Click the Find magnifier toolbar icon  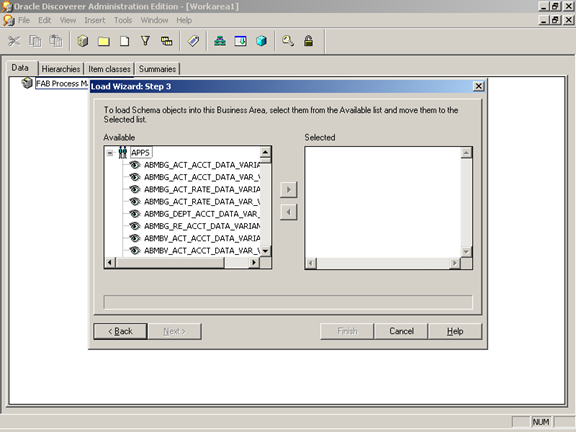pyautogui.click(x=288, y=41)
